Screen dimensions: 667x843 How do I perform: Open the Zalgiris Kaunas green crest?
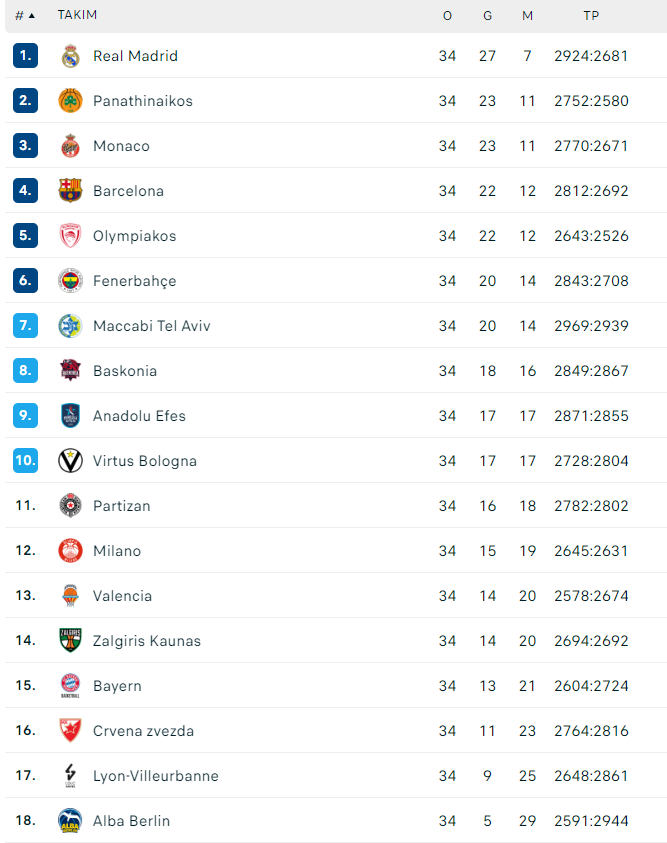(x=70, y=640)
